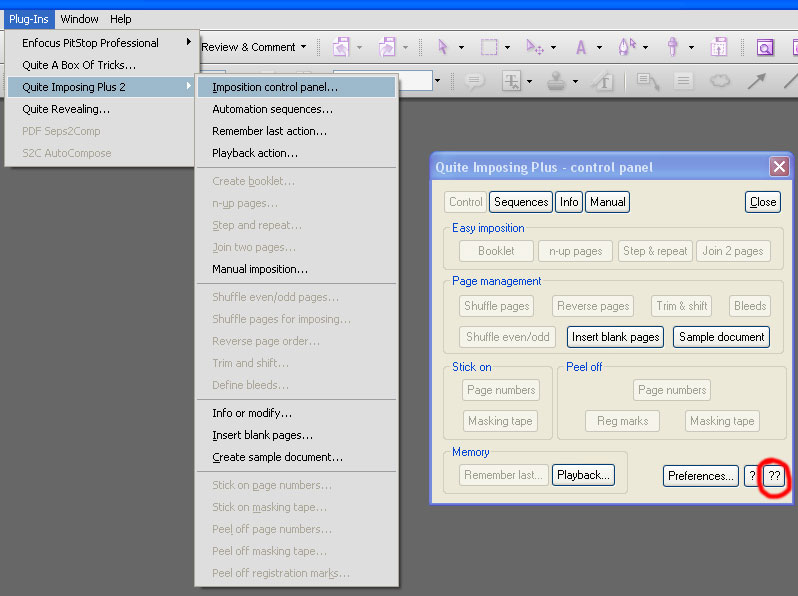Open dropdown beside pen path tool

(645, 47)
